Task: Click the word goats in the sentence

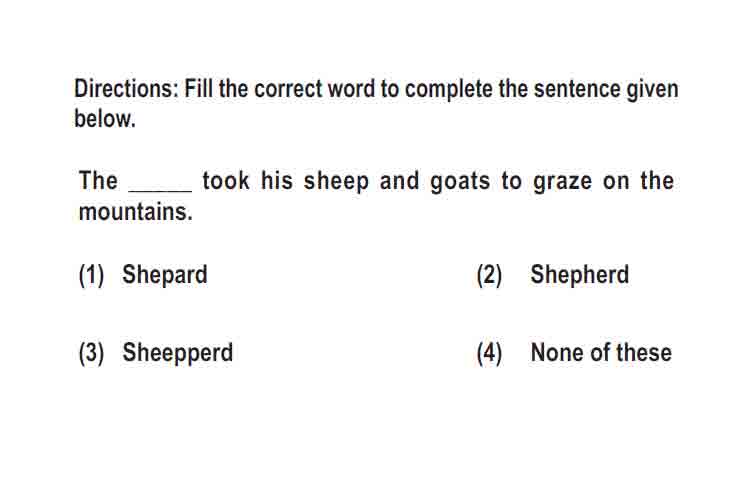Action: coord(460,182)
